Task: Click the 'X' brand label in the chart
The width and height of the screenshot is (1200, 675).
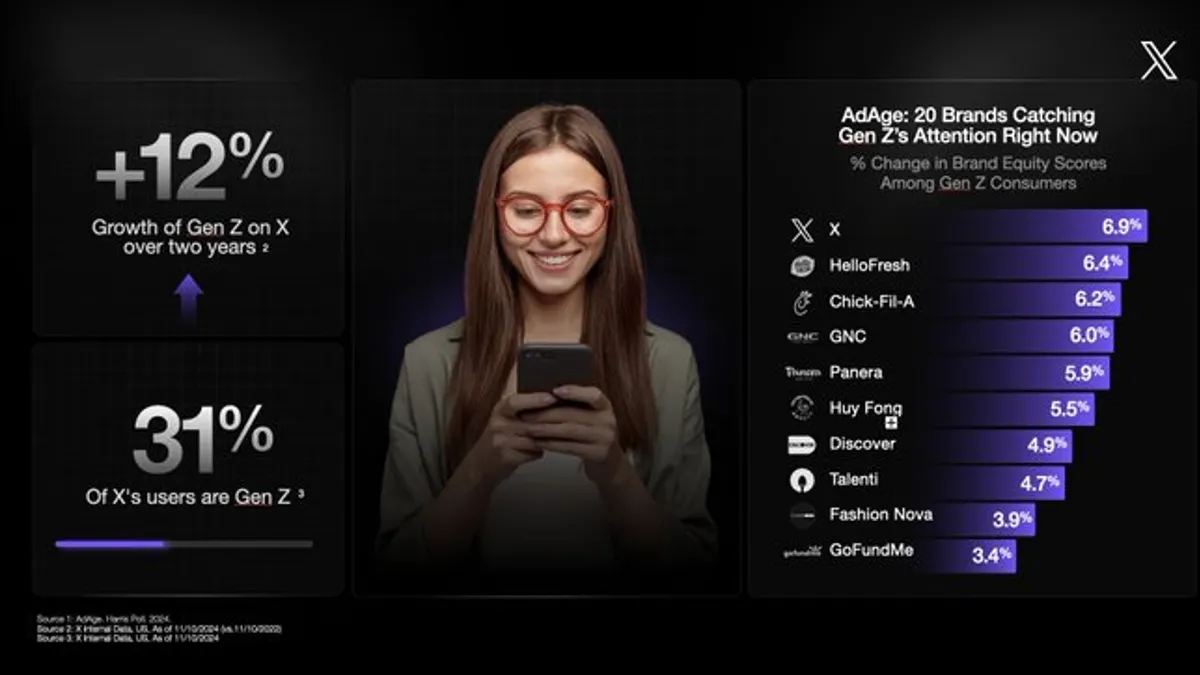Action: click(835, 230)
